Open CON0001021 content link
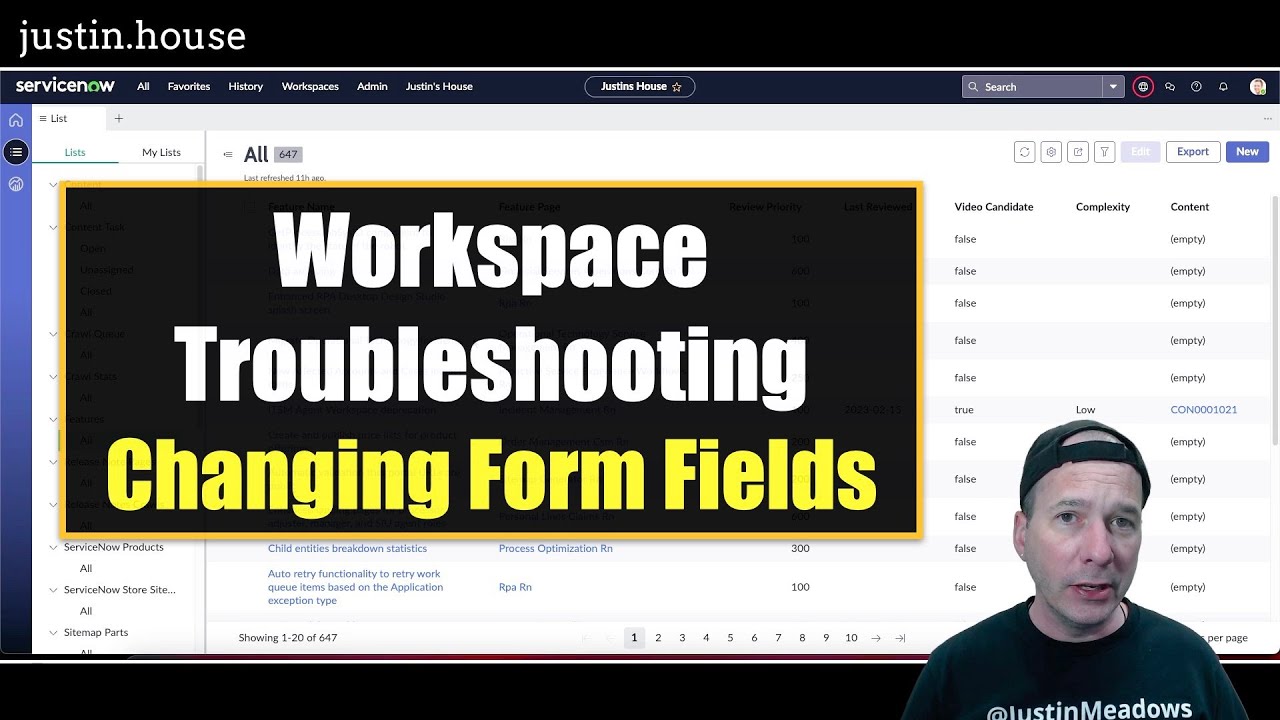The width and height of the screenshot is (1280, 720). [x=1204, y=410]
